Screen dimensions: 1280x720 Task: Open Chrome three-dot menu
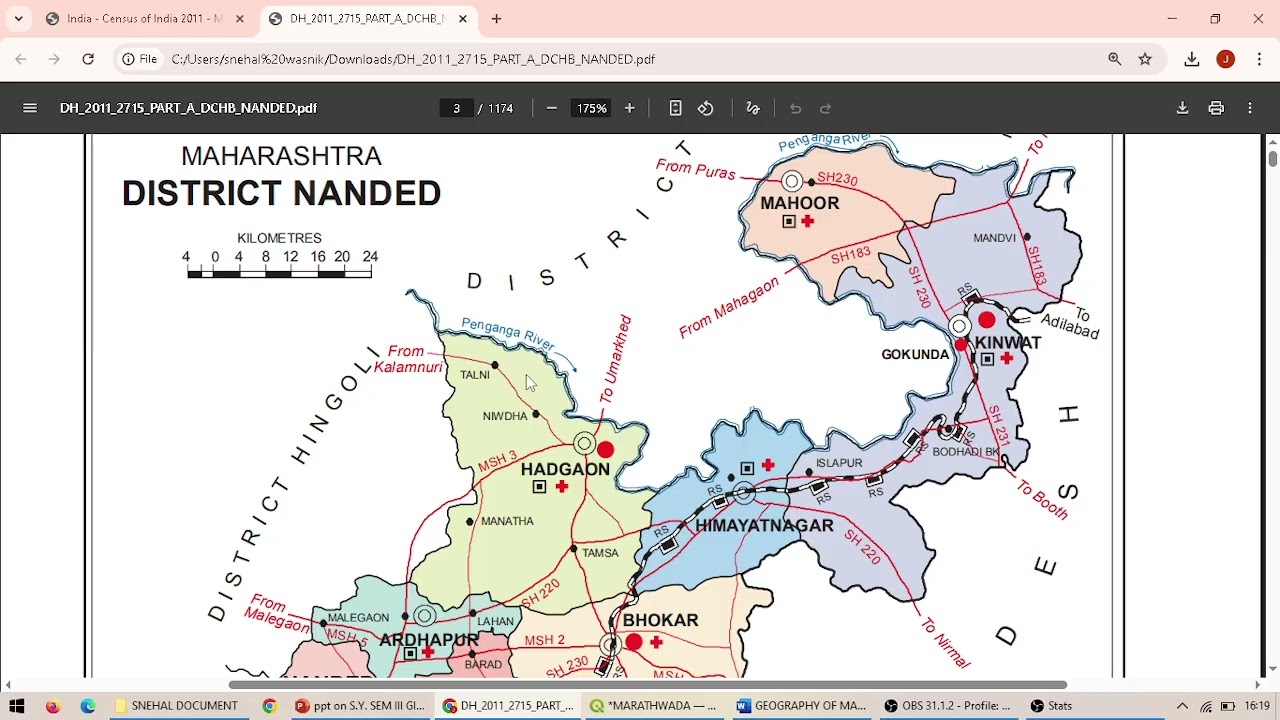[x=1258, y=59]
